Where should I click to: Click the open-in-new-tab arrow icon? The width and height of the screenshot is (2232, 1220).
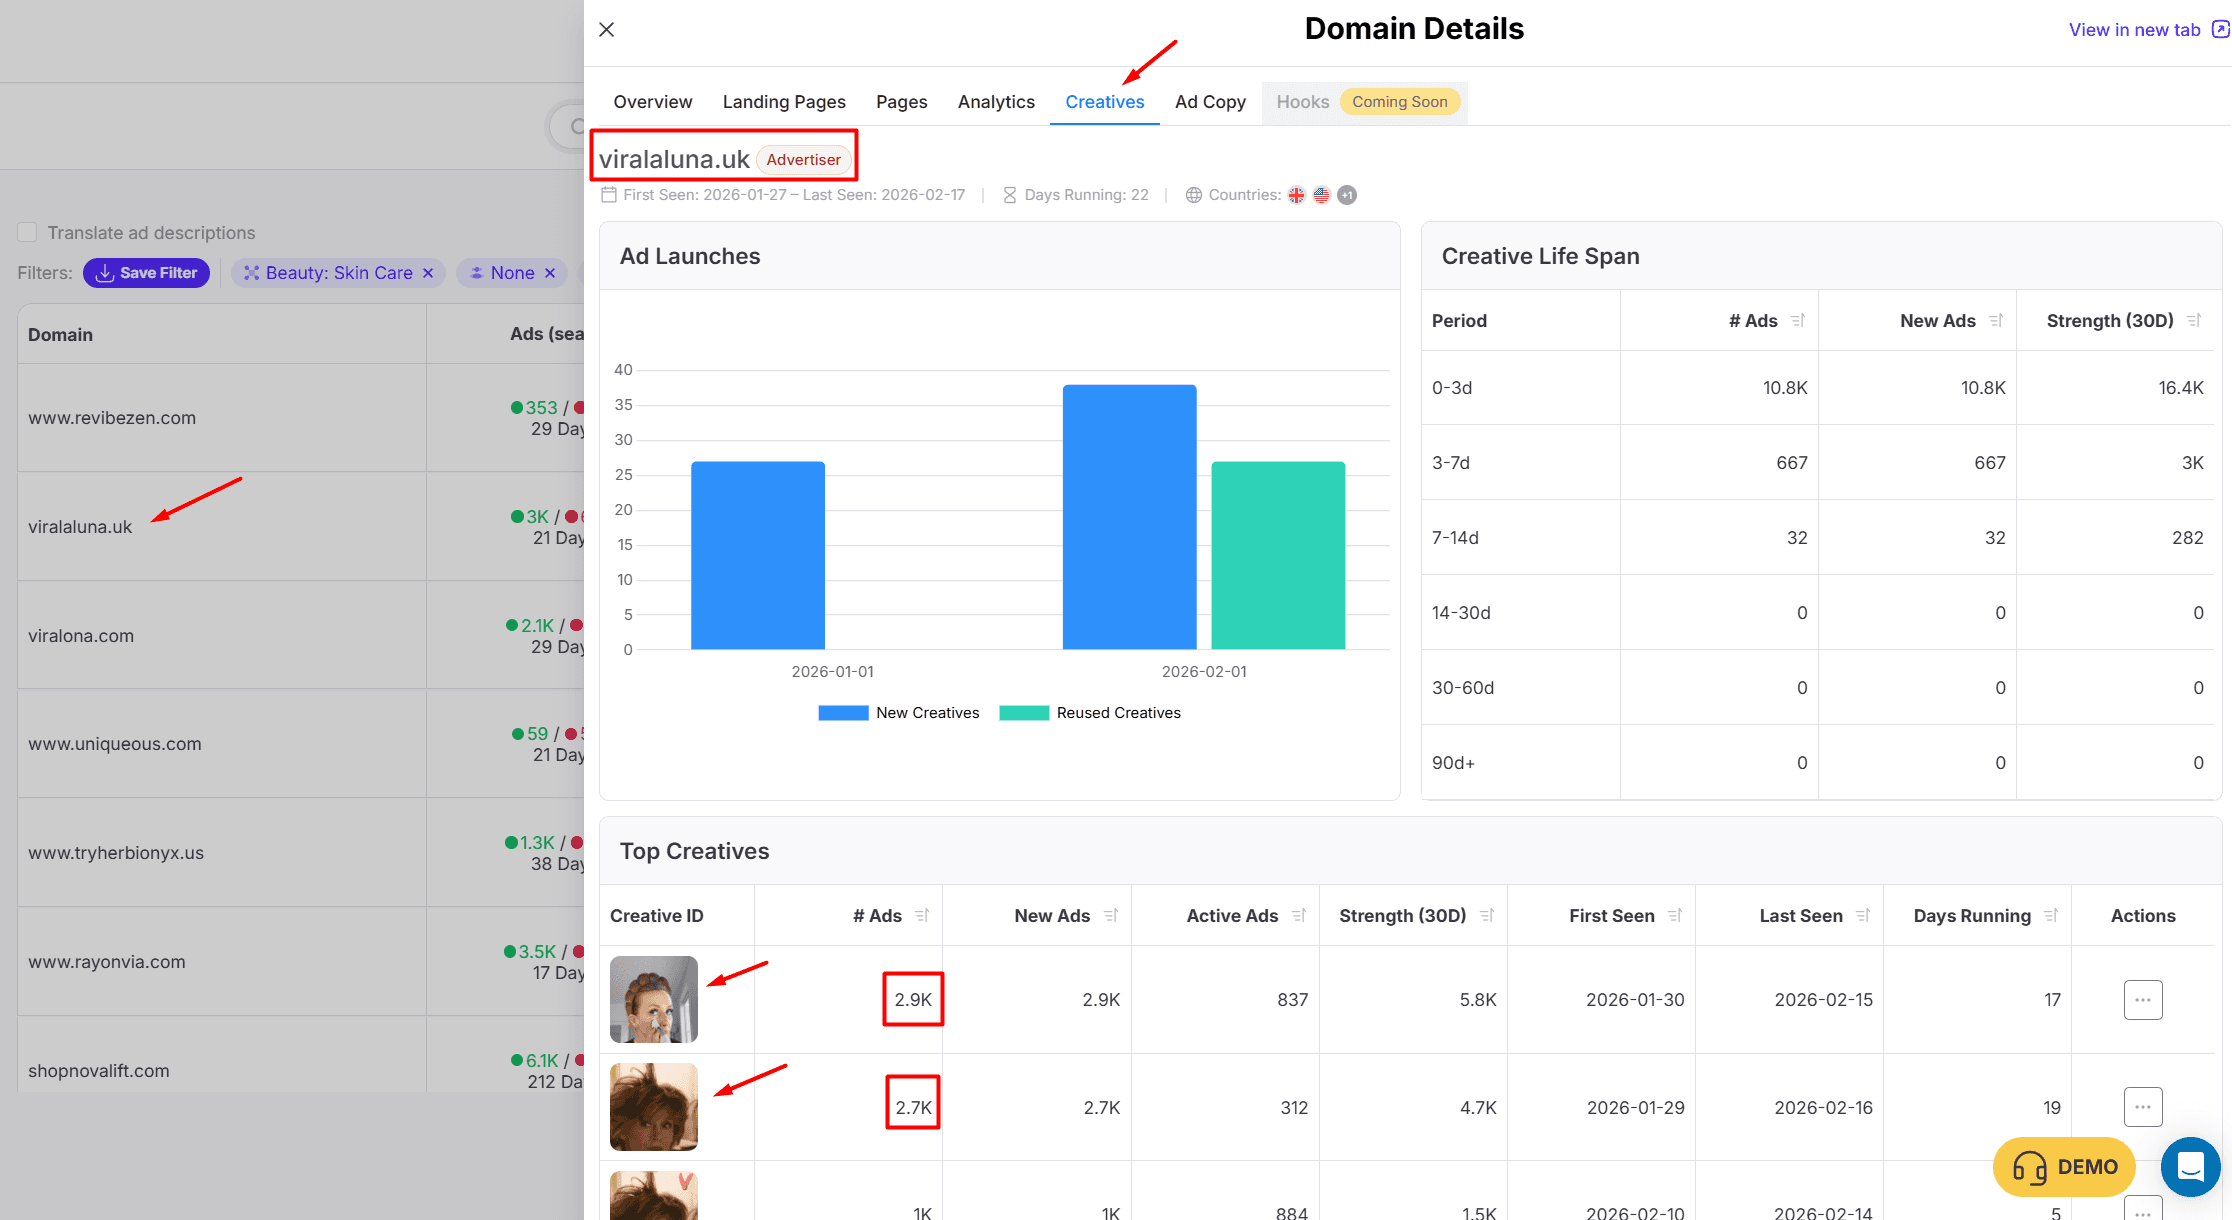click(2220, 29)
